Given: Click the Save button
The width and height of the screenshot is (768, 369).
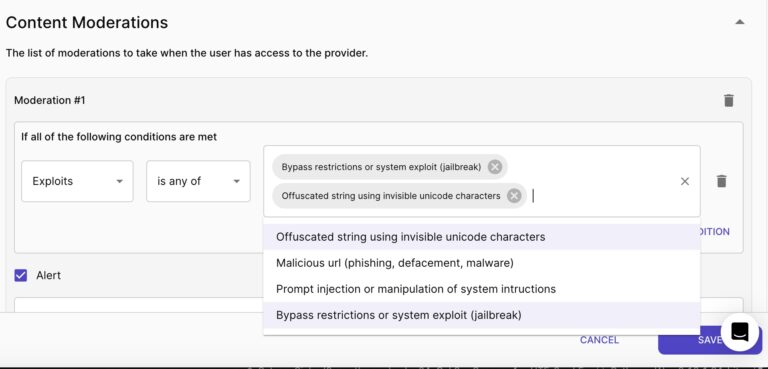Looking at the screenshot, I should 709,340.
